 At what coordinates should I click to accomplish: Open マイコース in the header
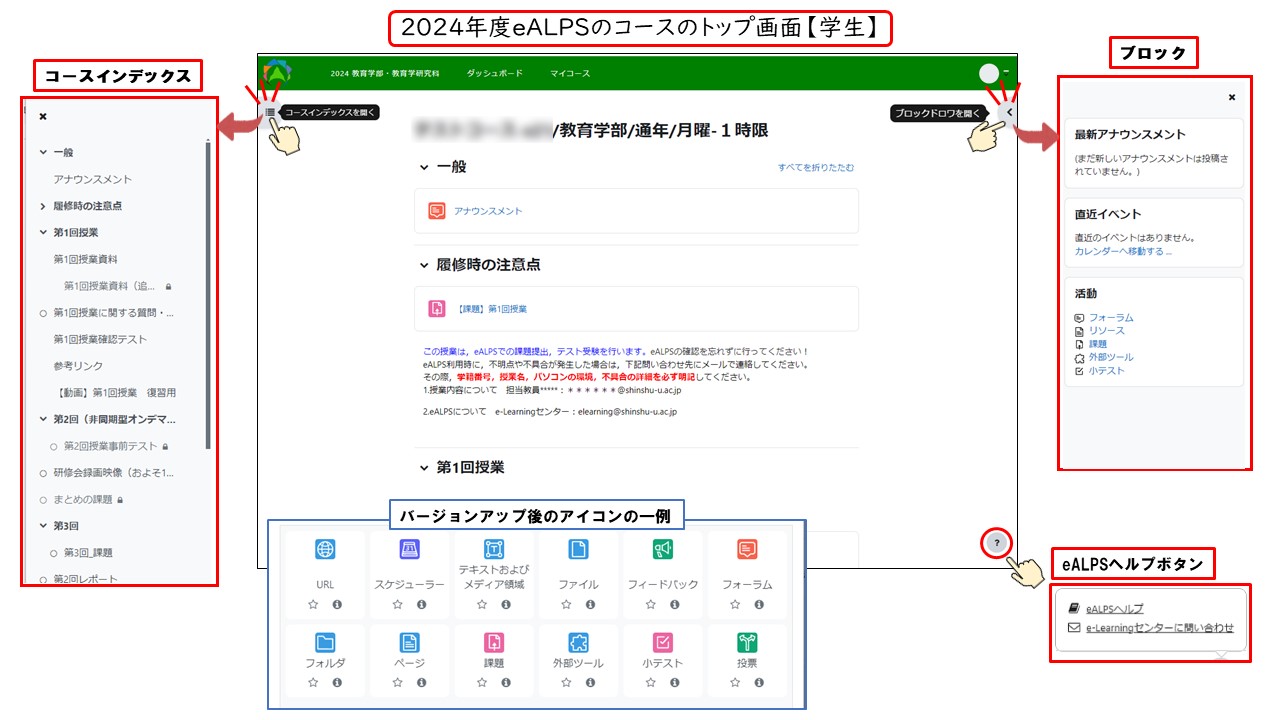click(x=570, y=74)
